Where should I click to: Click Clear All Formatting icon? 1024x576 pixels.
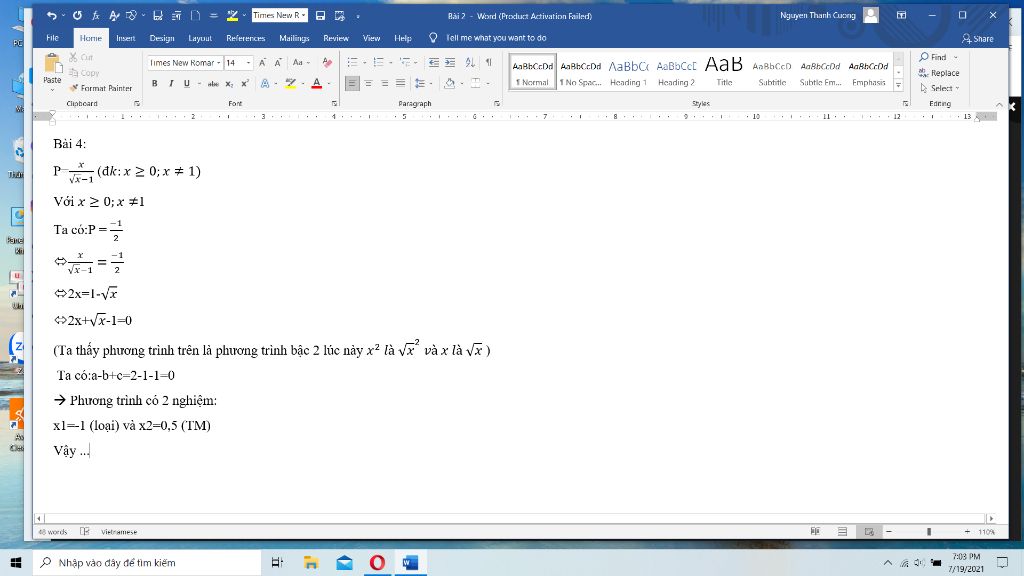(327, 63)
